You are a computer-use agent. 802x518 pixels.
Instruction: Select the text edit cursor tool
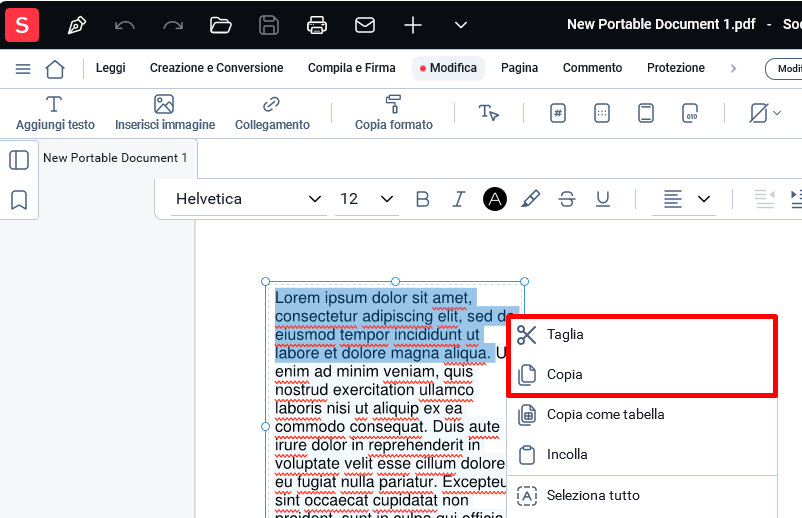pos(488,112)
